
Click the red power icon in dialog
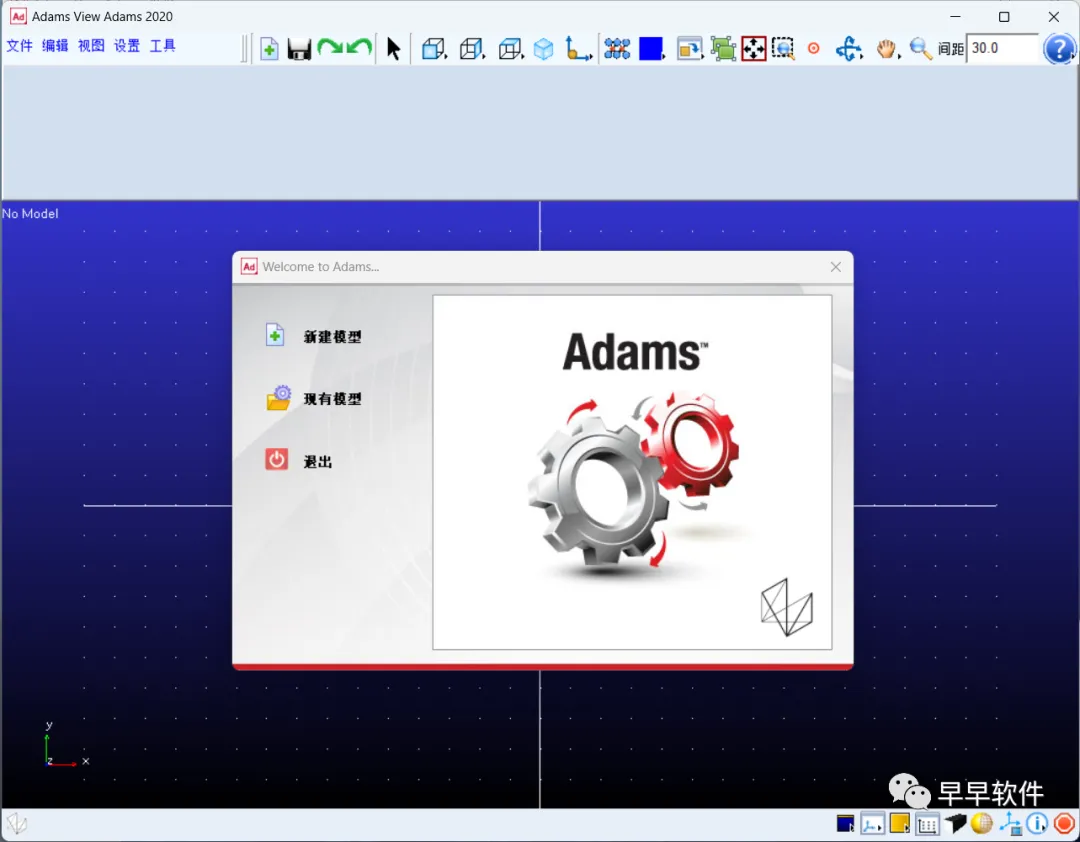[277, 459]
